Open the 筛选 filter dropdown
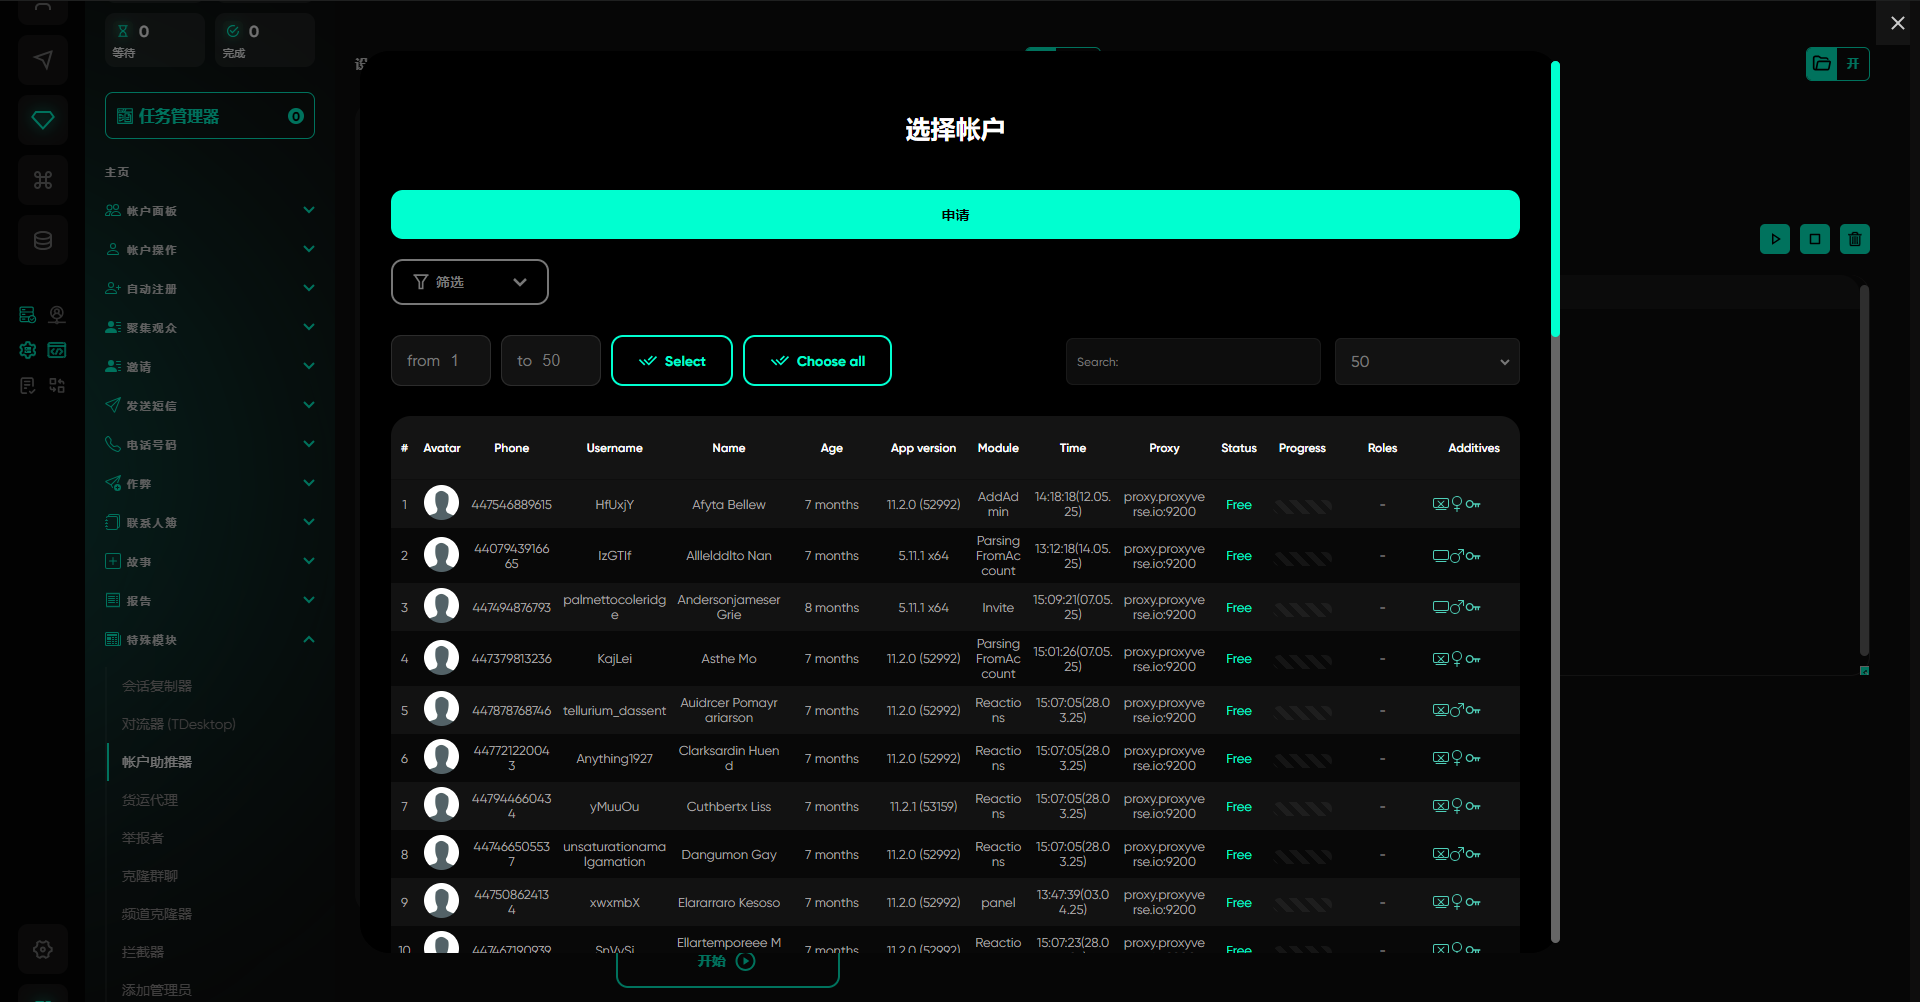Viewport: 1920px width, 1002px height. 469,282
